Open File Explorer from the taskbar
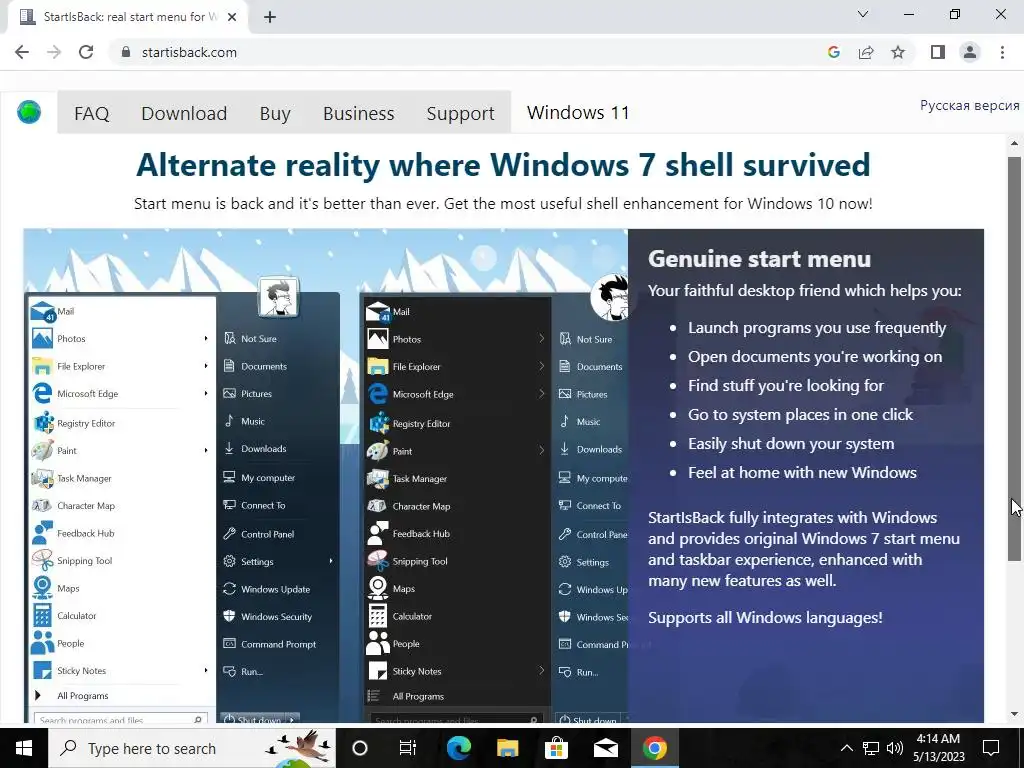Screen dimensions: 1024x768 pyautogui.click(x=507, y=748)
